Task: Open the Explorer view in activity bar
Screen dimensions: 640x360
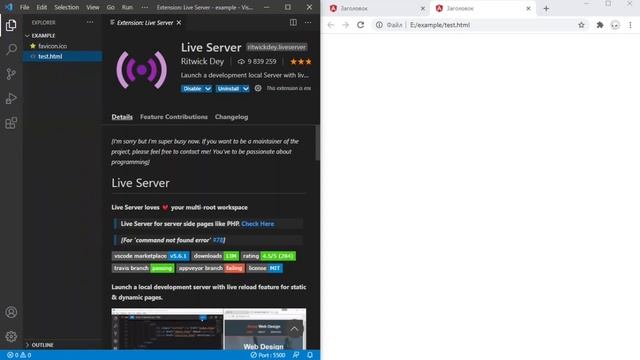Action: click(x=11, y=25)
